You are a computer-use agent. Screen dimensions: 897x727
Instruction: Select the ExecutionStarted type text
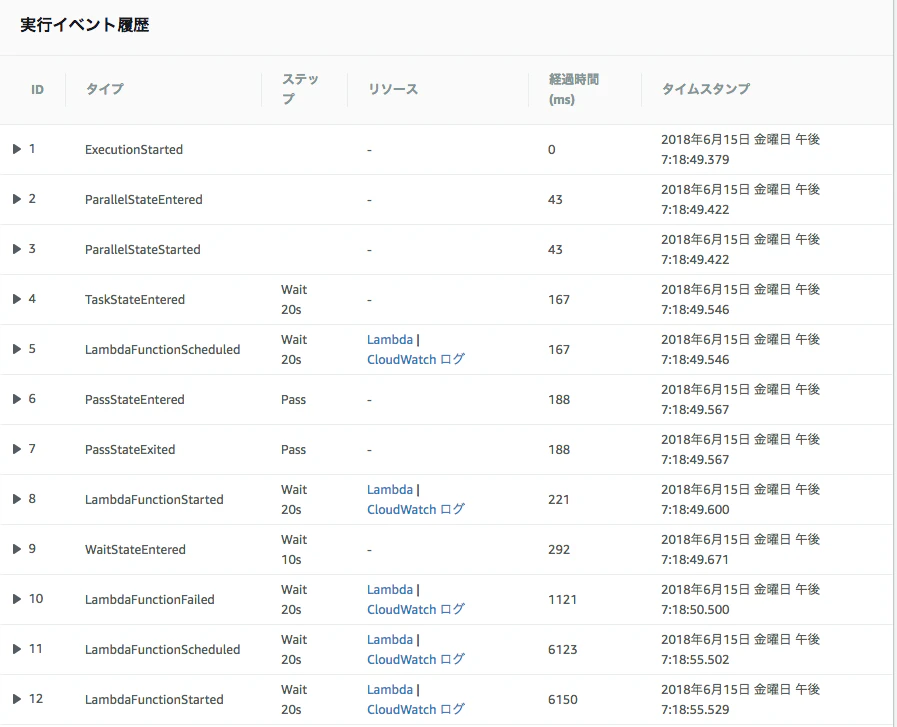pyautogui.click(x=134, y=150)
